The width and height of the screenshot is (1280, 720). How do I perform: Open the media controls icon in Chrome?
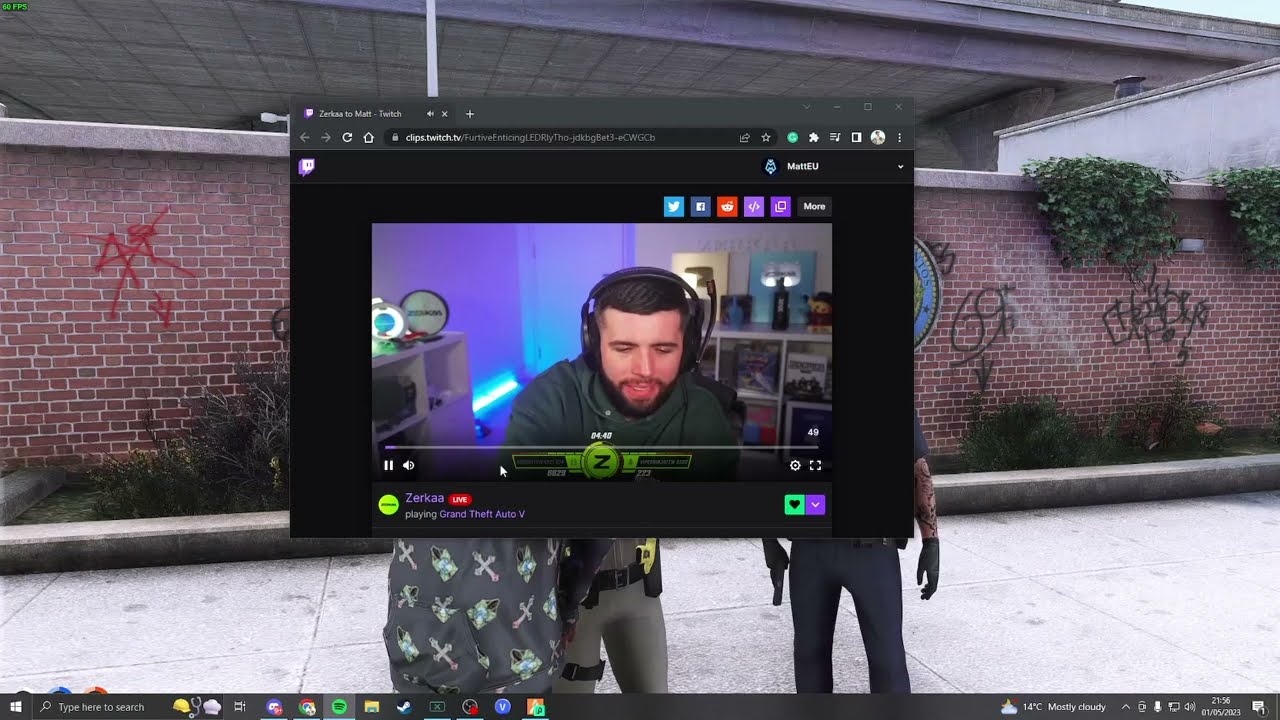click(x=835, y=137)
